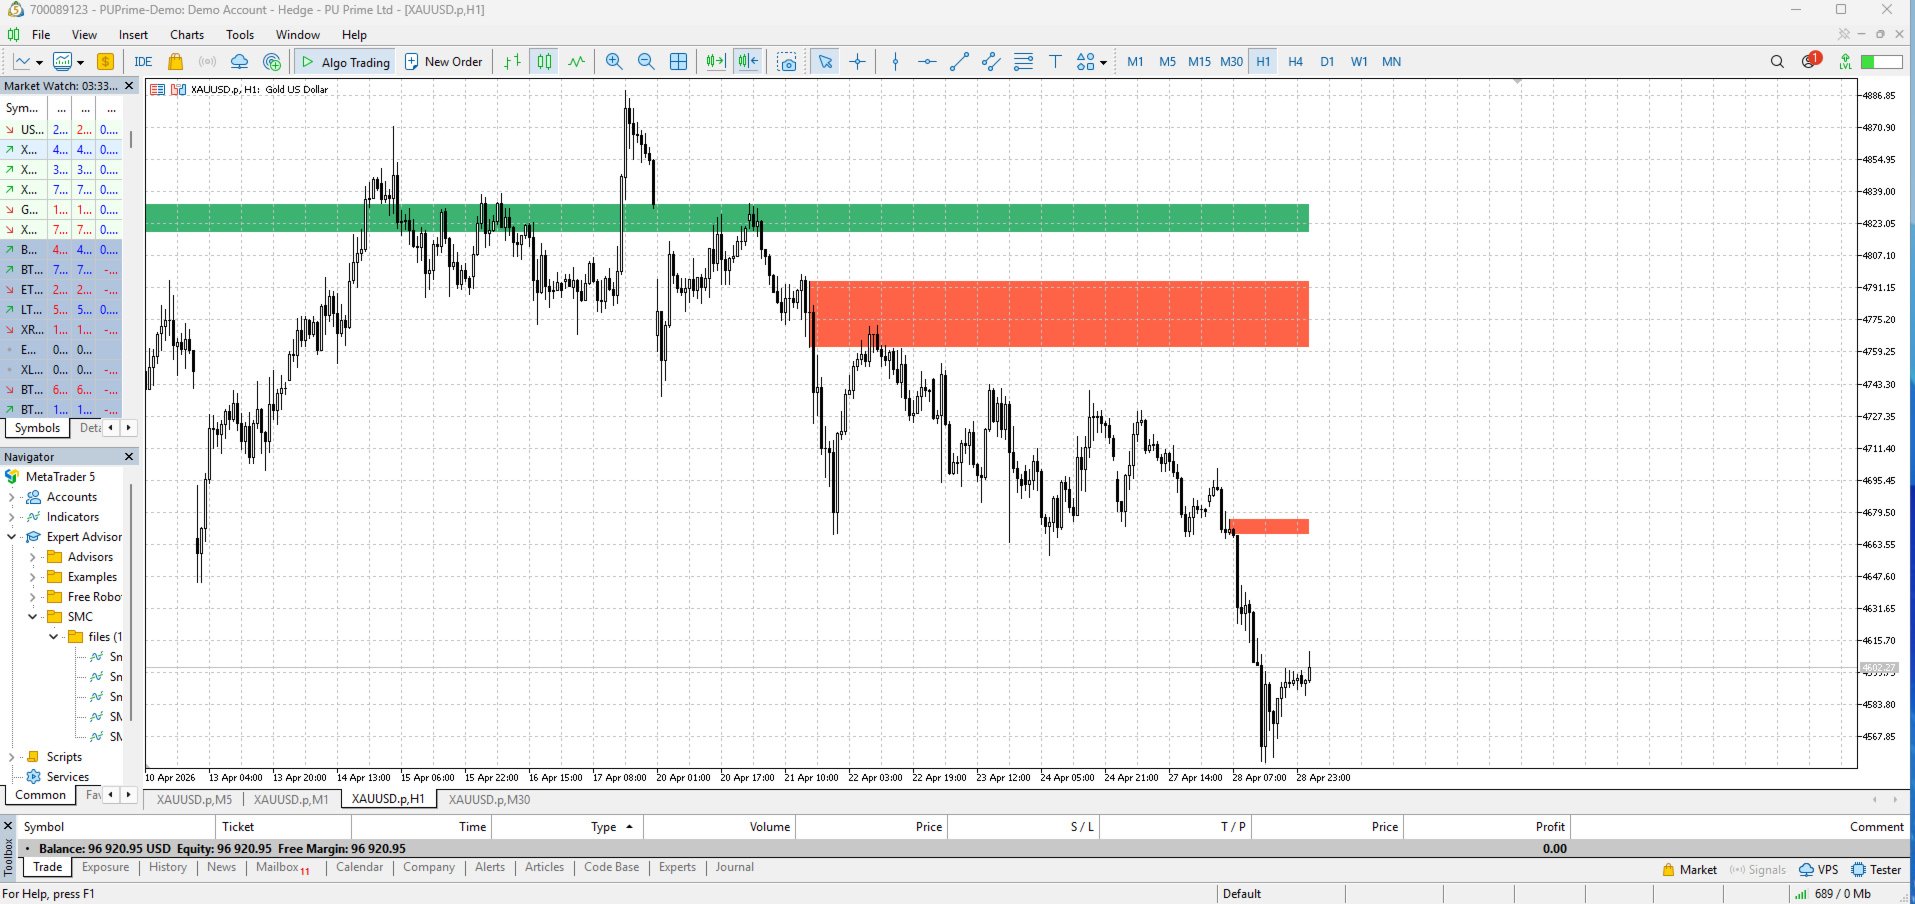Switch to XAUUSD.p,M5 chart tab
Screen dimensions: 1915x904
(194, 800)
